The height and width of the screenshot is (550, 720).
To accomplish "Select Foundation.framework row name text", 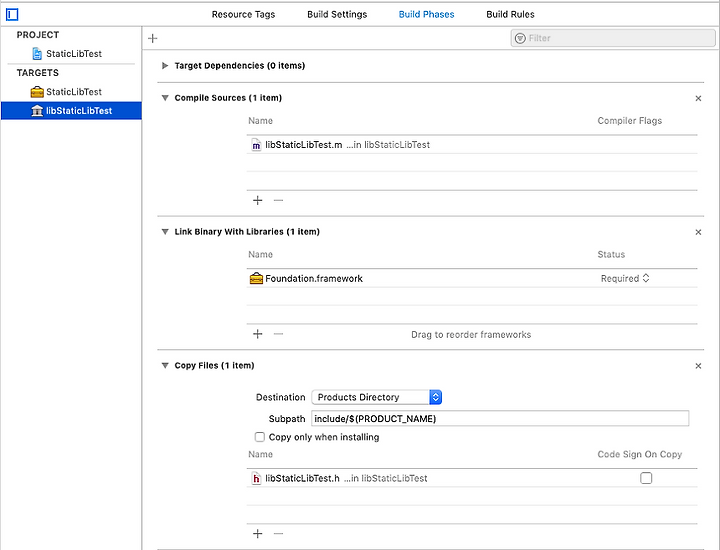I will (x=314, y=279).
